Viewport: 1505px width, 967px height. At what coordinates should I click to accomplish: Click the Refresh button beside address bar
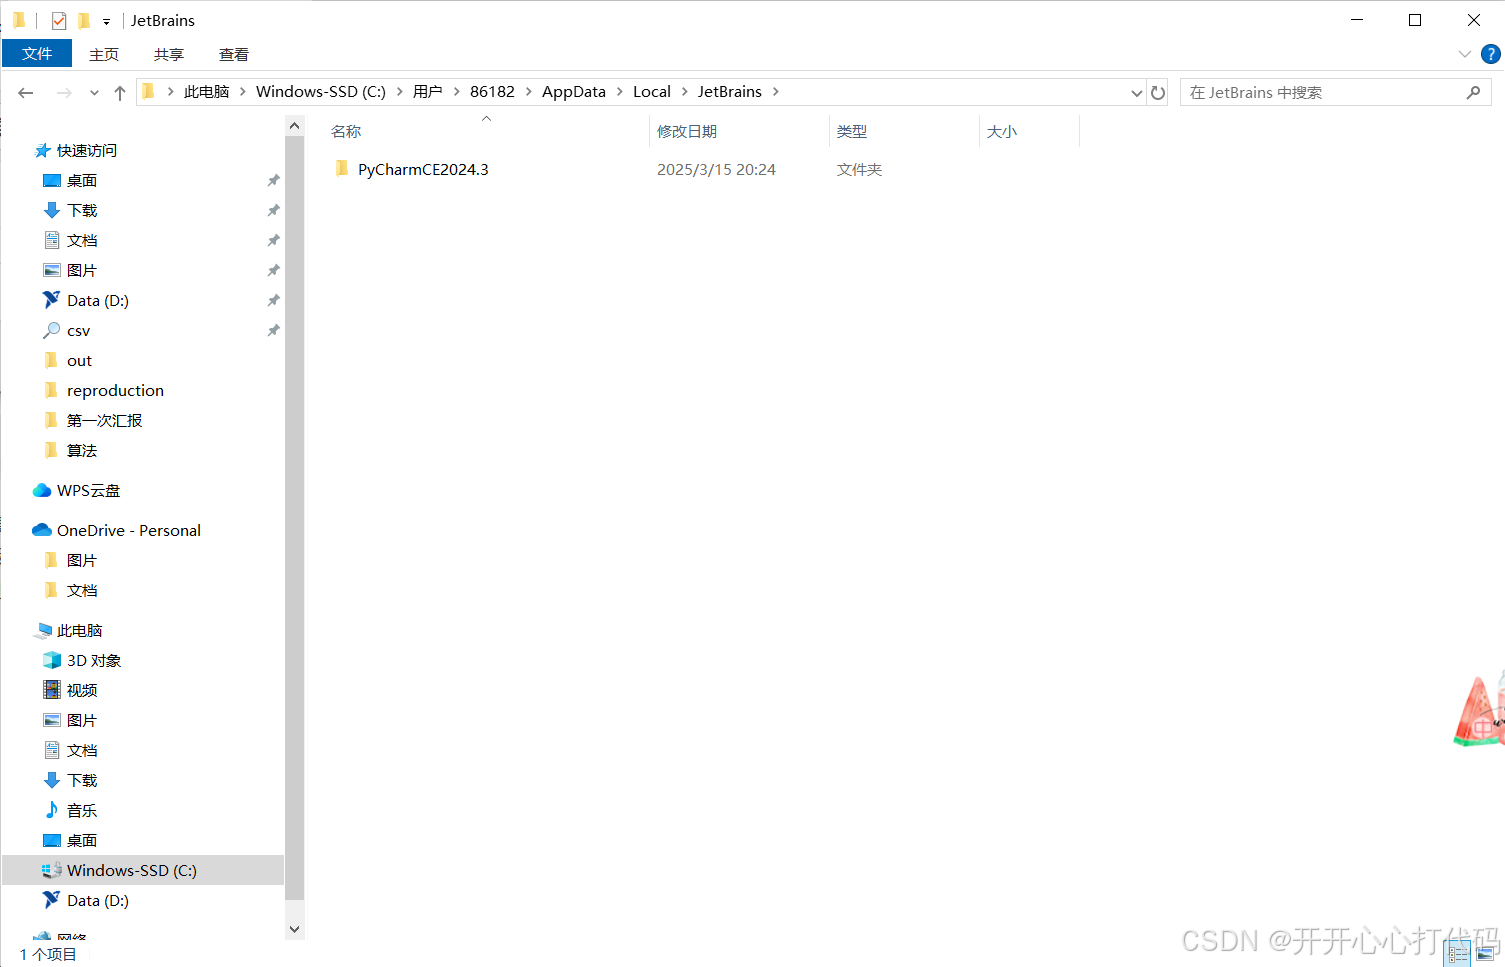tap(1158, 92)
